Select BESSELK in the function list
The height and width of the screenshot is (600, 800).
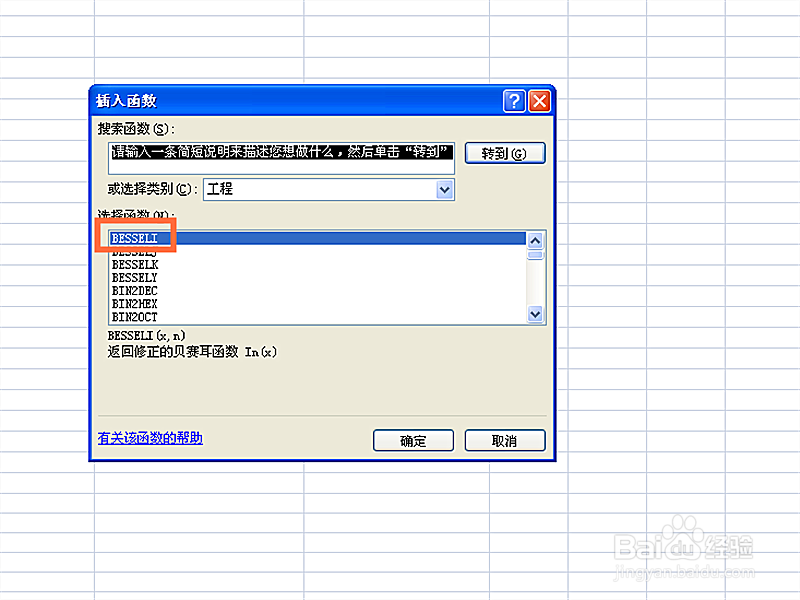[x=317, y=265]
